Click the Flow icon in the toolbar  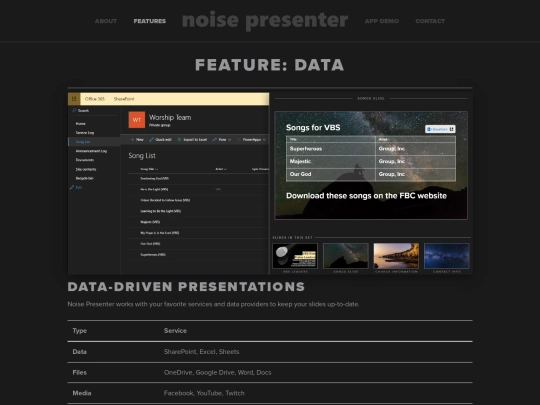point(215,139)
